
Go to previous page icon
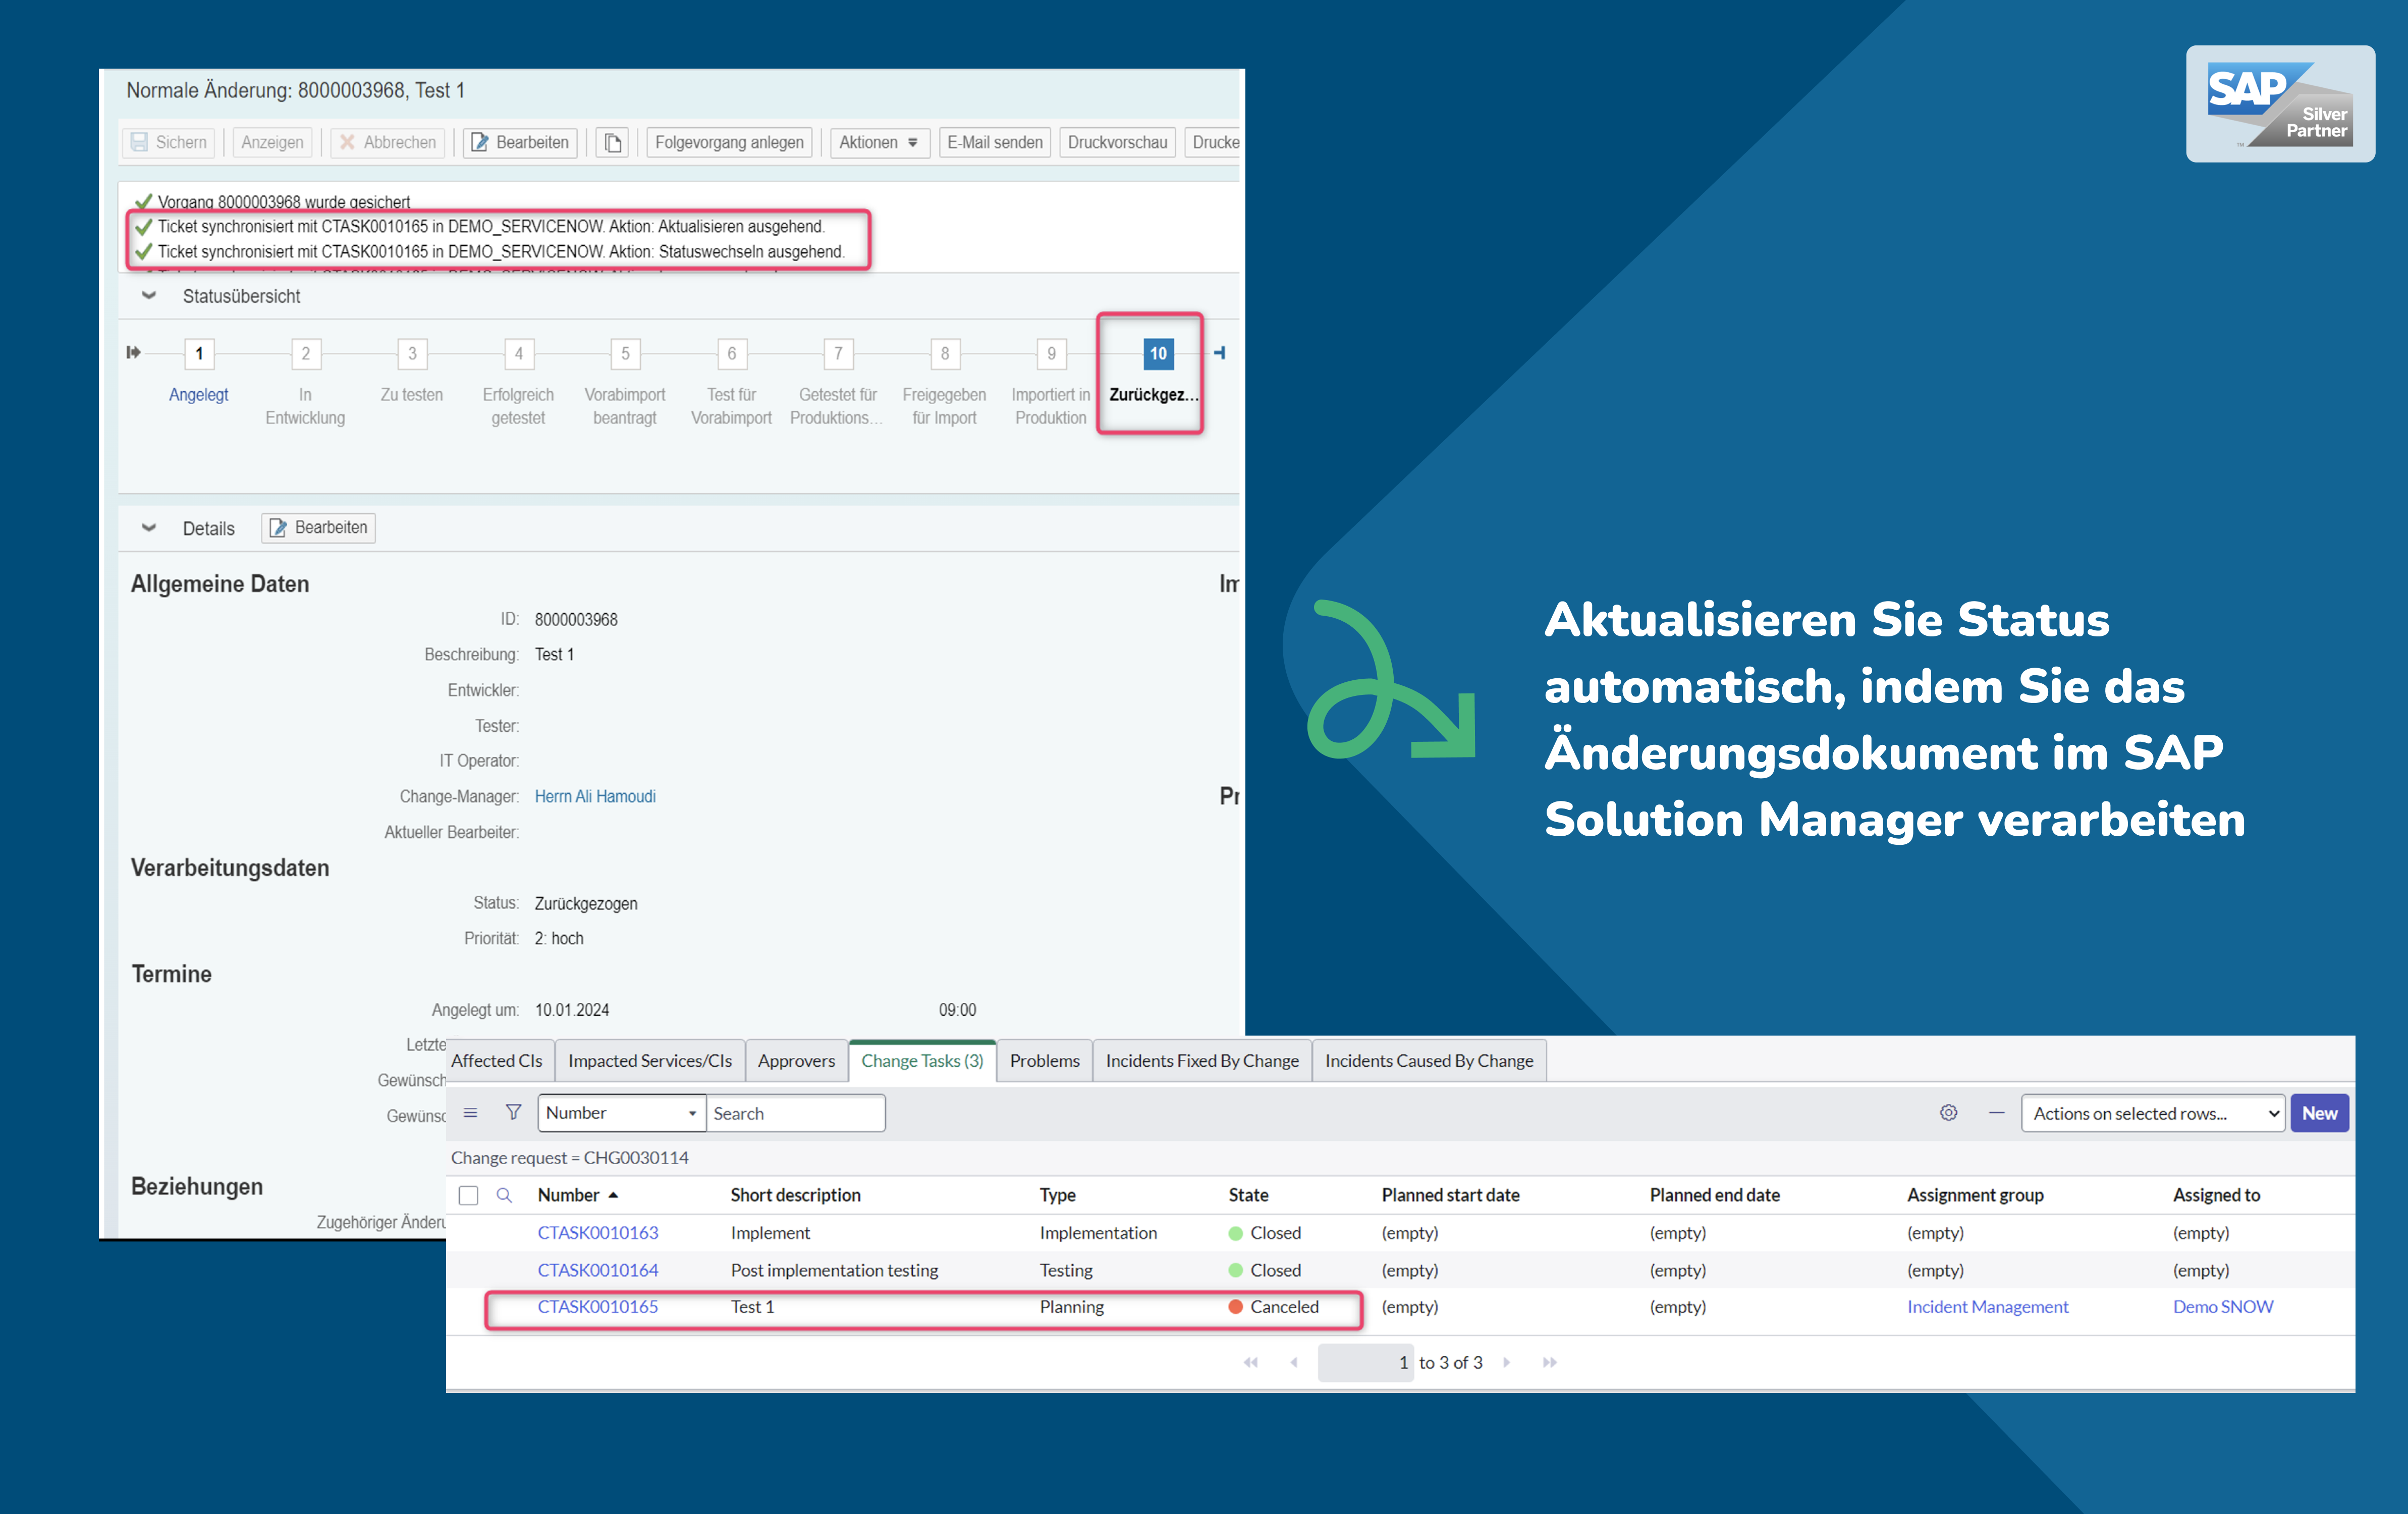1294,1362
